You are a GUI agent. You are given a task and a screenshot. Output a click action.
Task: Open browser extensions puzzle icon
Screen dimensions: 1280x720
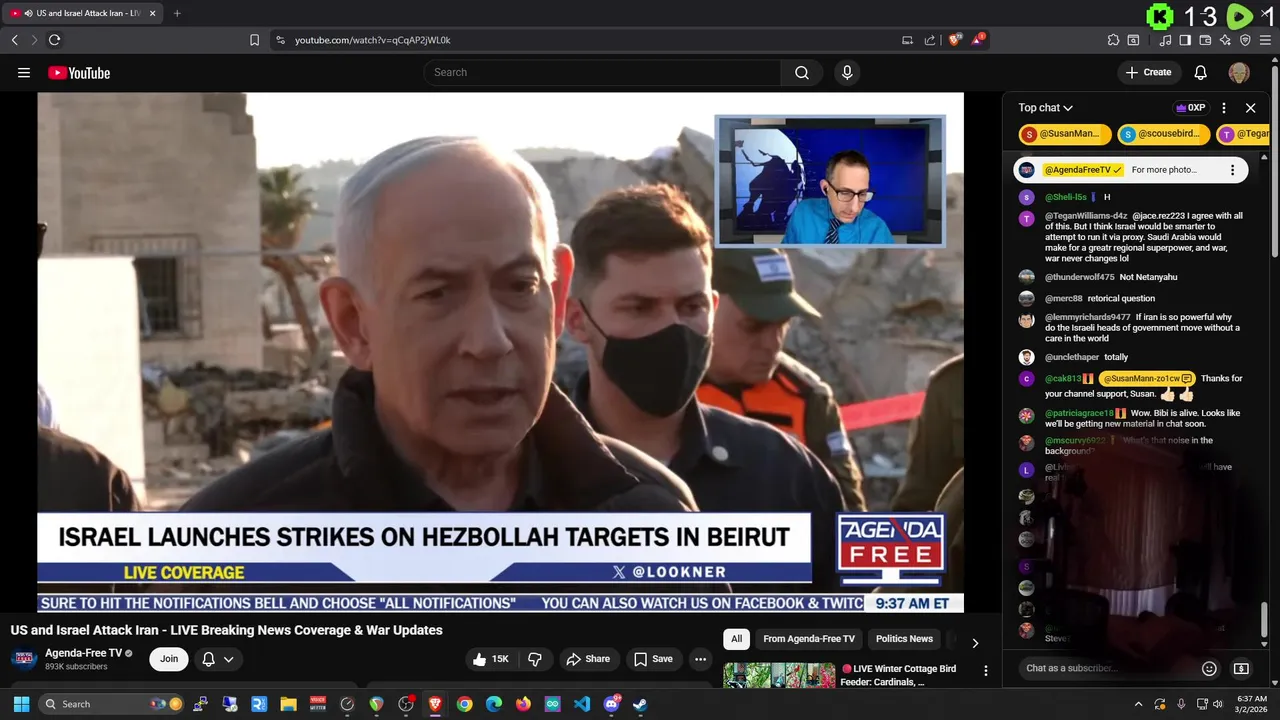tap(1113, 40)
